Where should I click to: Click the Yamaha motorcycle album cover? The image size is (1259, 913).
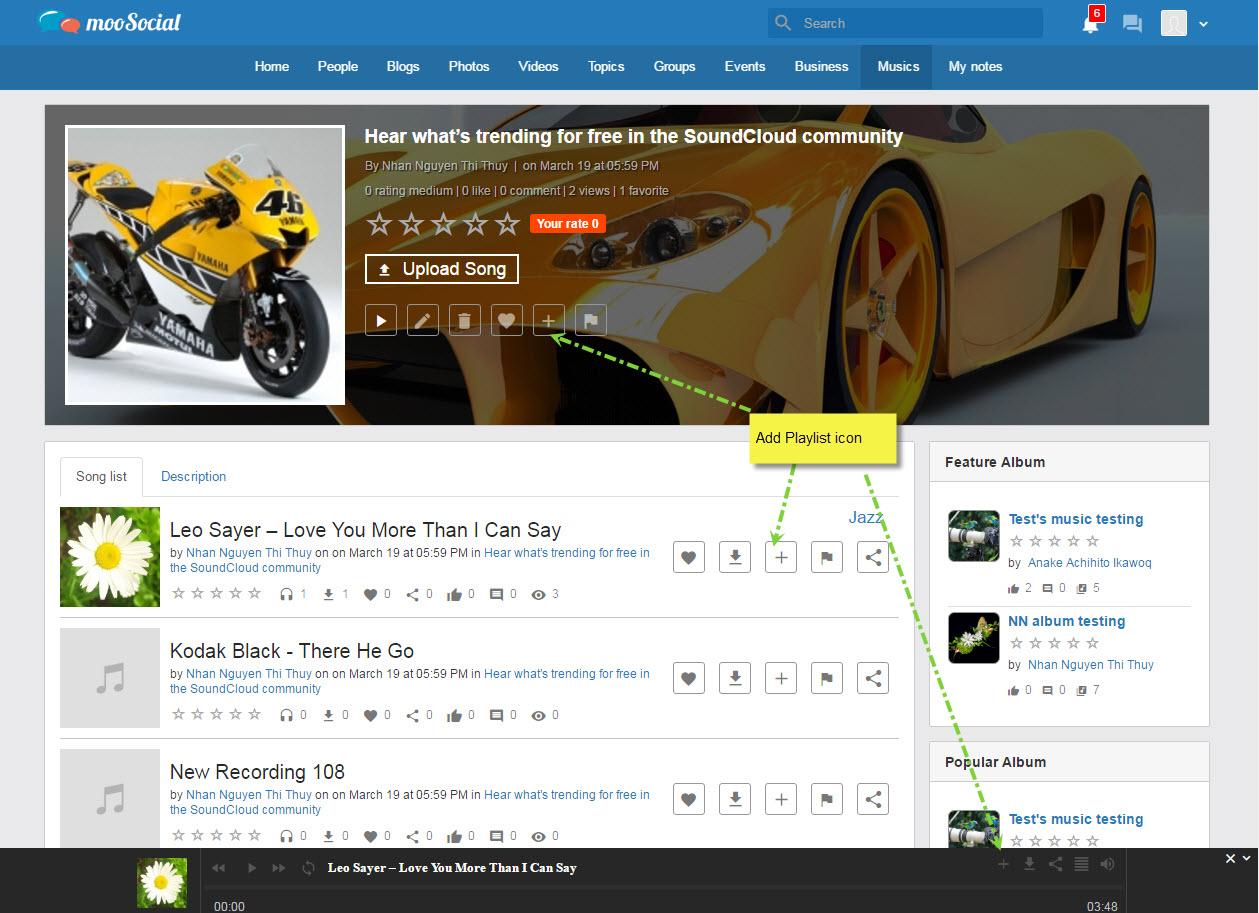[205, 265]
